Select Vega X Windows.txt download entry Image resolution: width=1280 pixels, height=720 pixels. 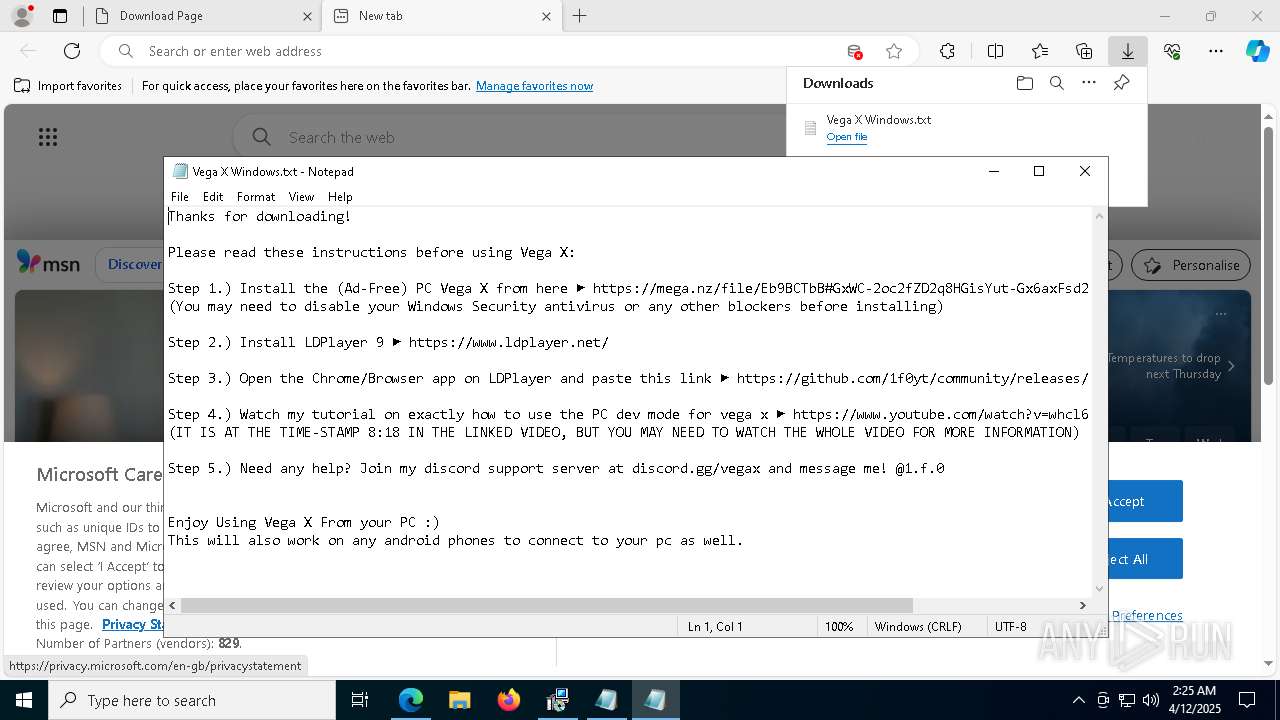[x=966, y=128]
